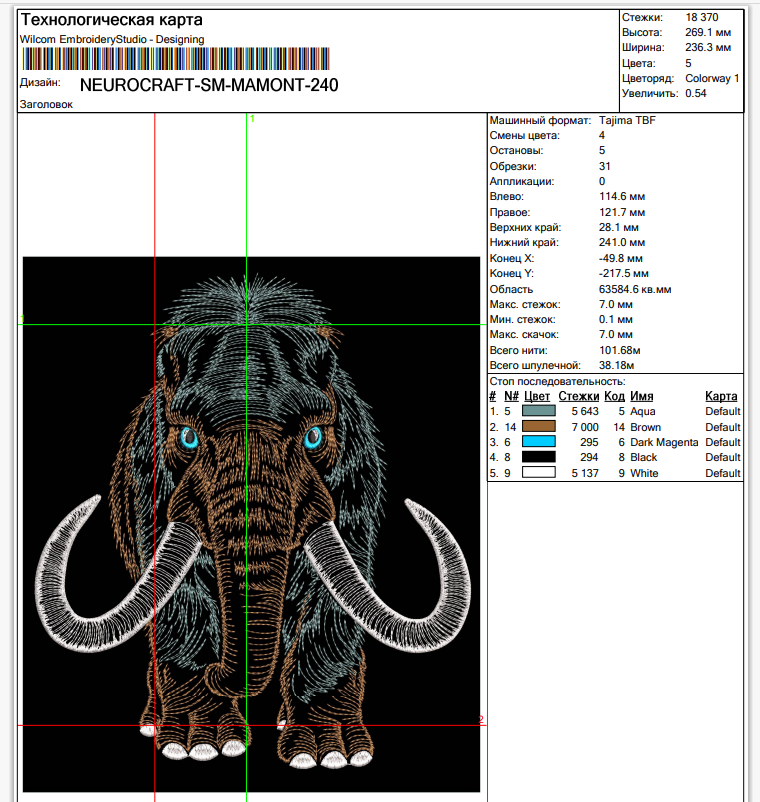Click the Aqua color swatch
Viewport: 760px width, 802px height.
(x=539, y=411)
